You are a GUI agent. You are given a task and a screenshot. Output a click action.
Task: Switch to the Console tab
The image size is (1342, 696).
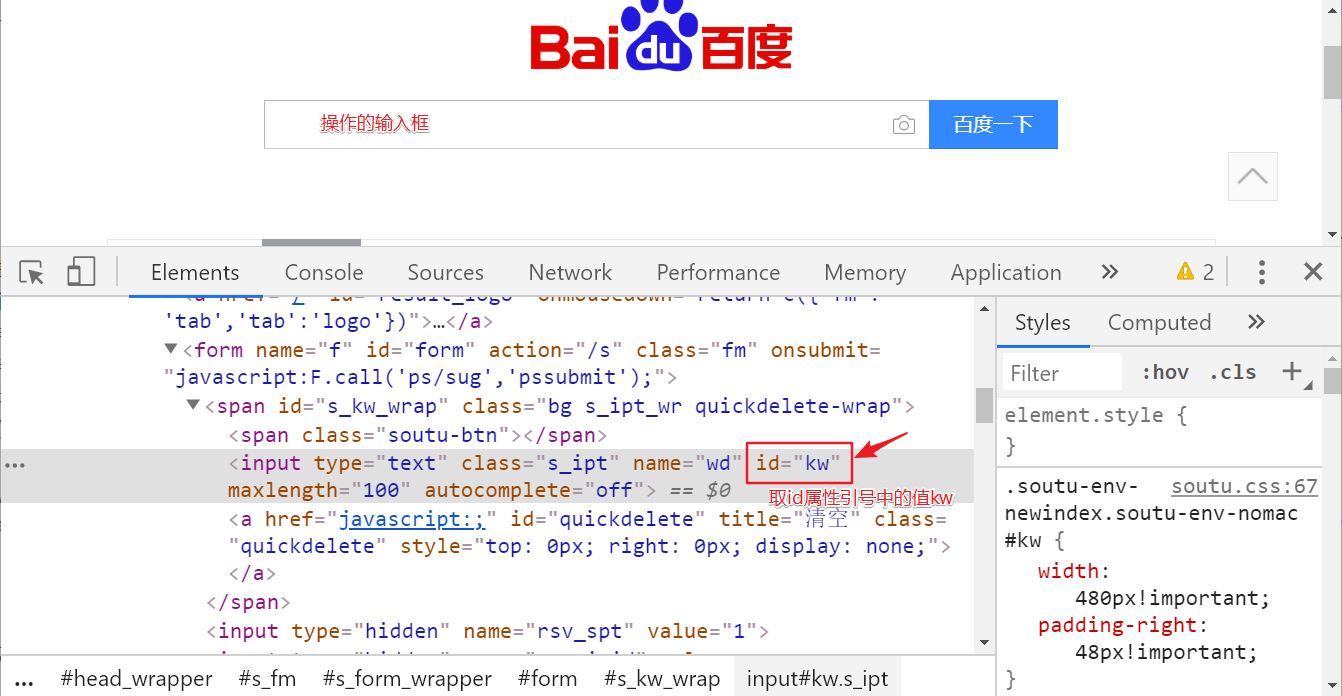(324, 272)
